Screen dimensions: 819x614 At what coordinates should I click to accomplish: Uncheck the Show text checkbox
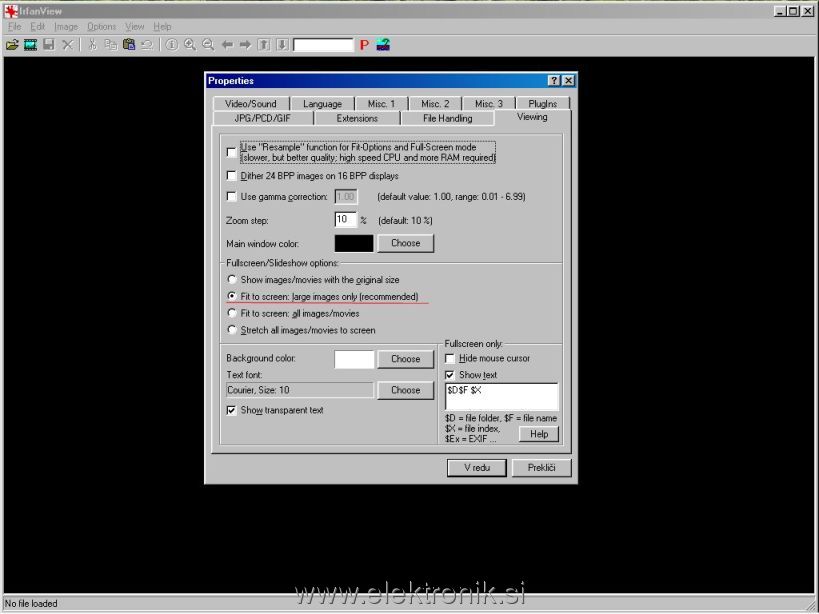pyautogui.click(x=450, y=375)
